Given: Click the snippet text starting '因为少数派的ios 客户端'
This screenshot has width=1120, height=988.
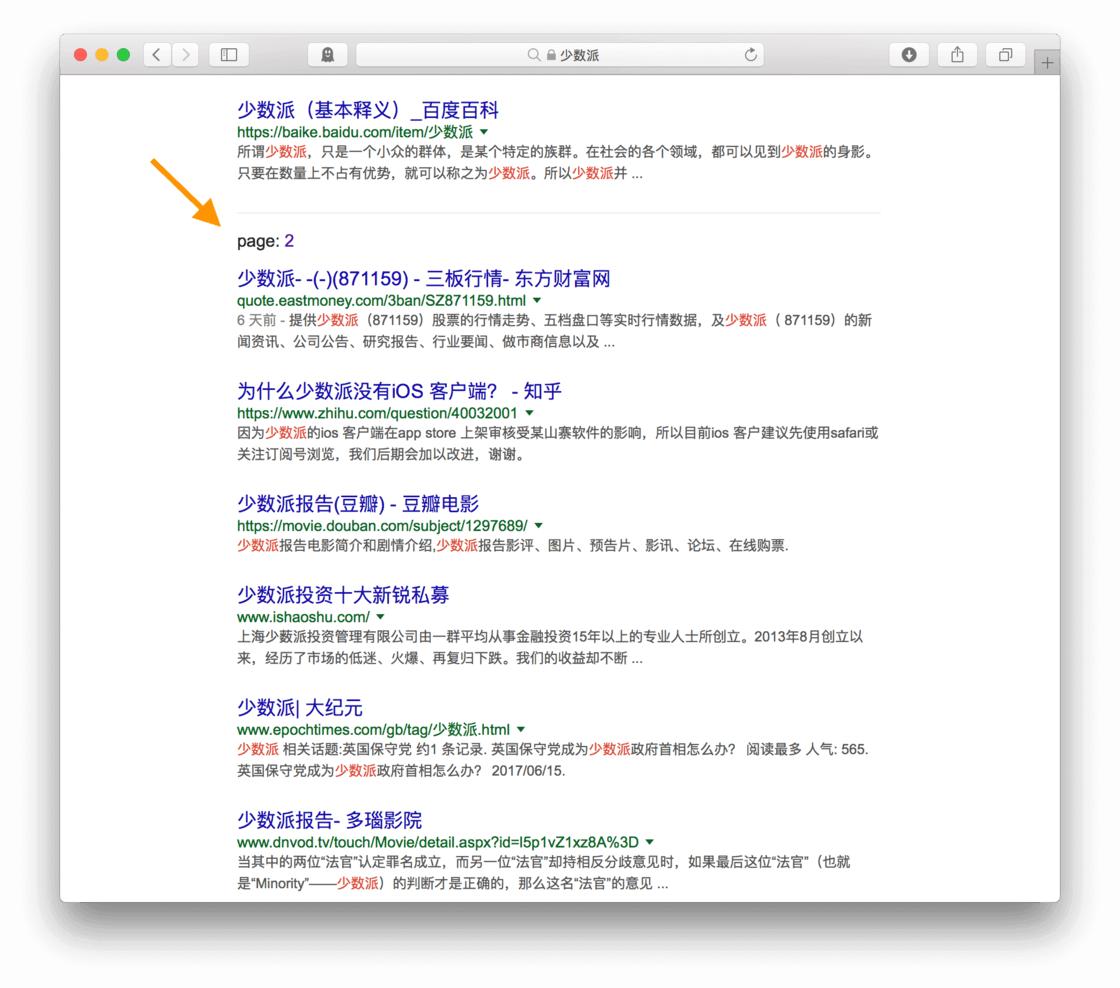Looking at the screenshot, I should (558, 444).
